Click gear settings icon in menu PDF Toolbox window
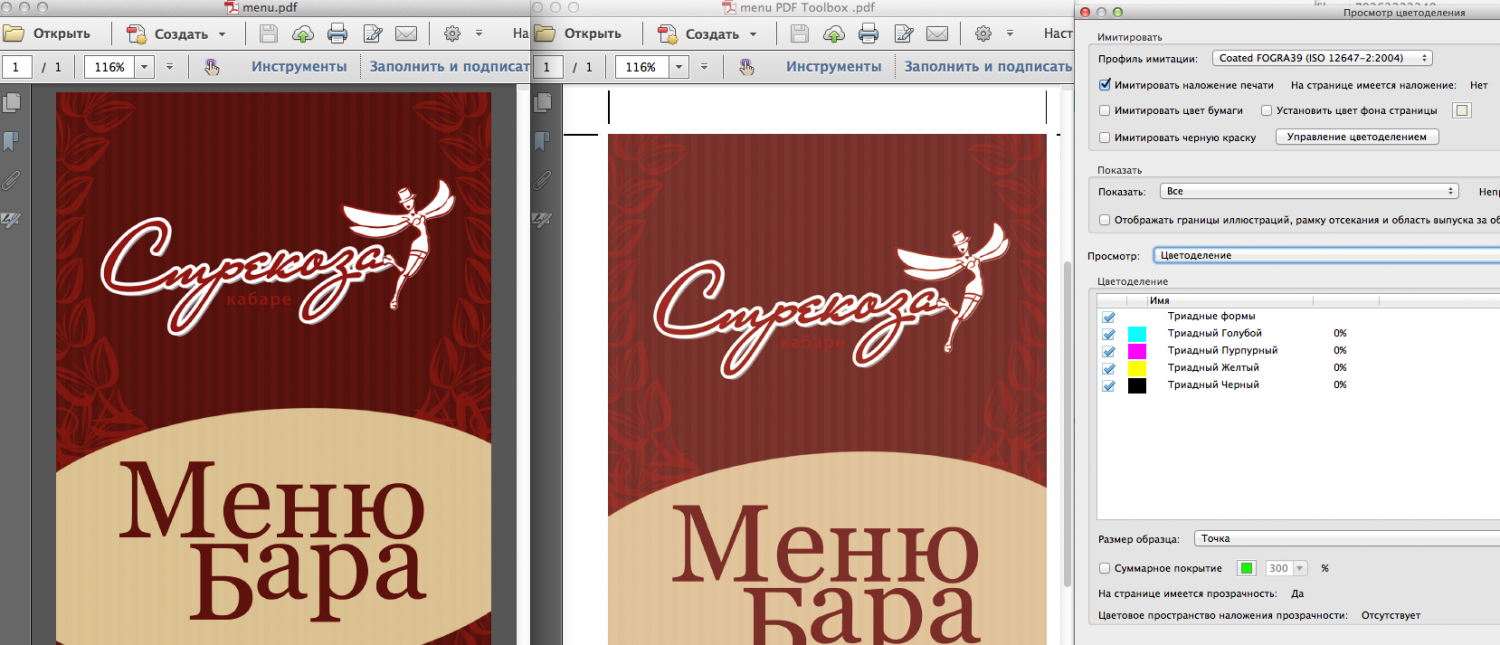1500x645 pixels. click(x=983, y=33)
